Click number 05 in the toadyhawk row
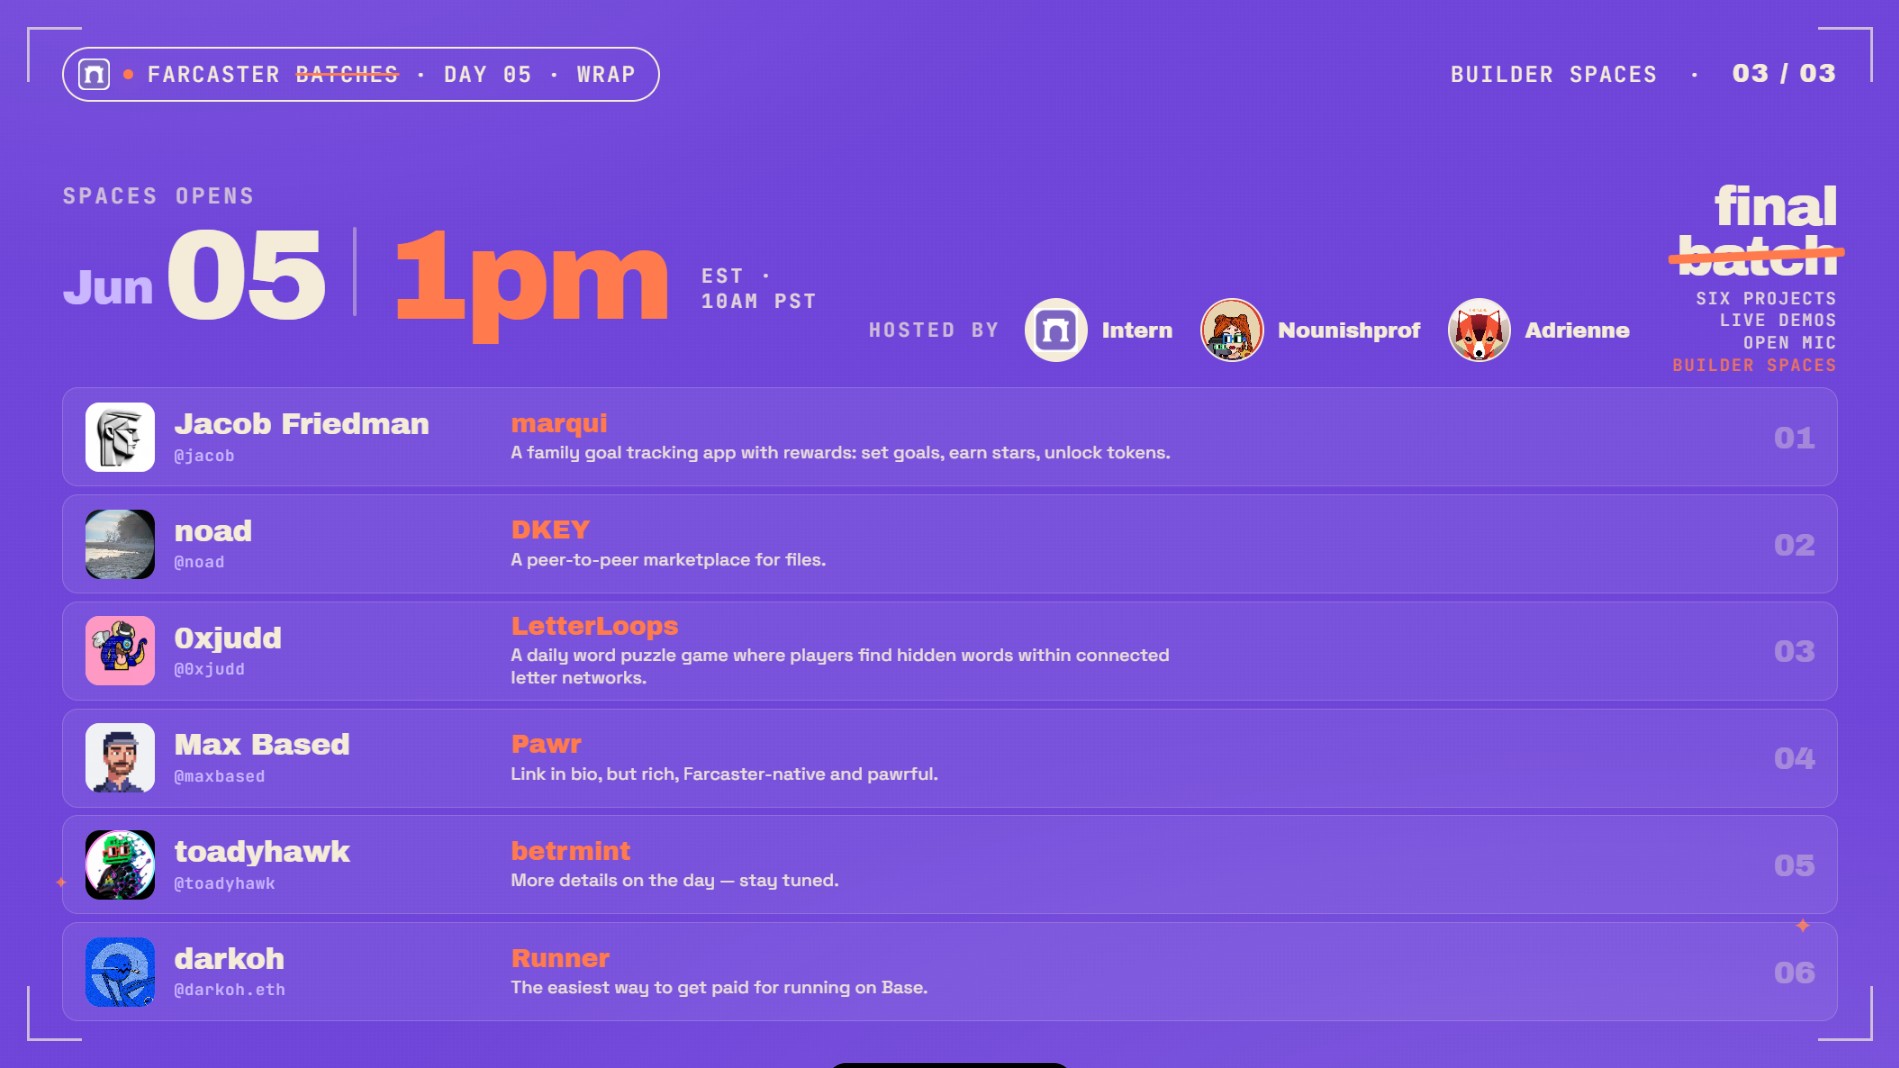 click(1794, 865)
